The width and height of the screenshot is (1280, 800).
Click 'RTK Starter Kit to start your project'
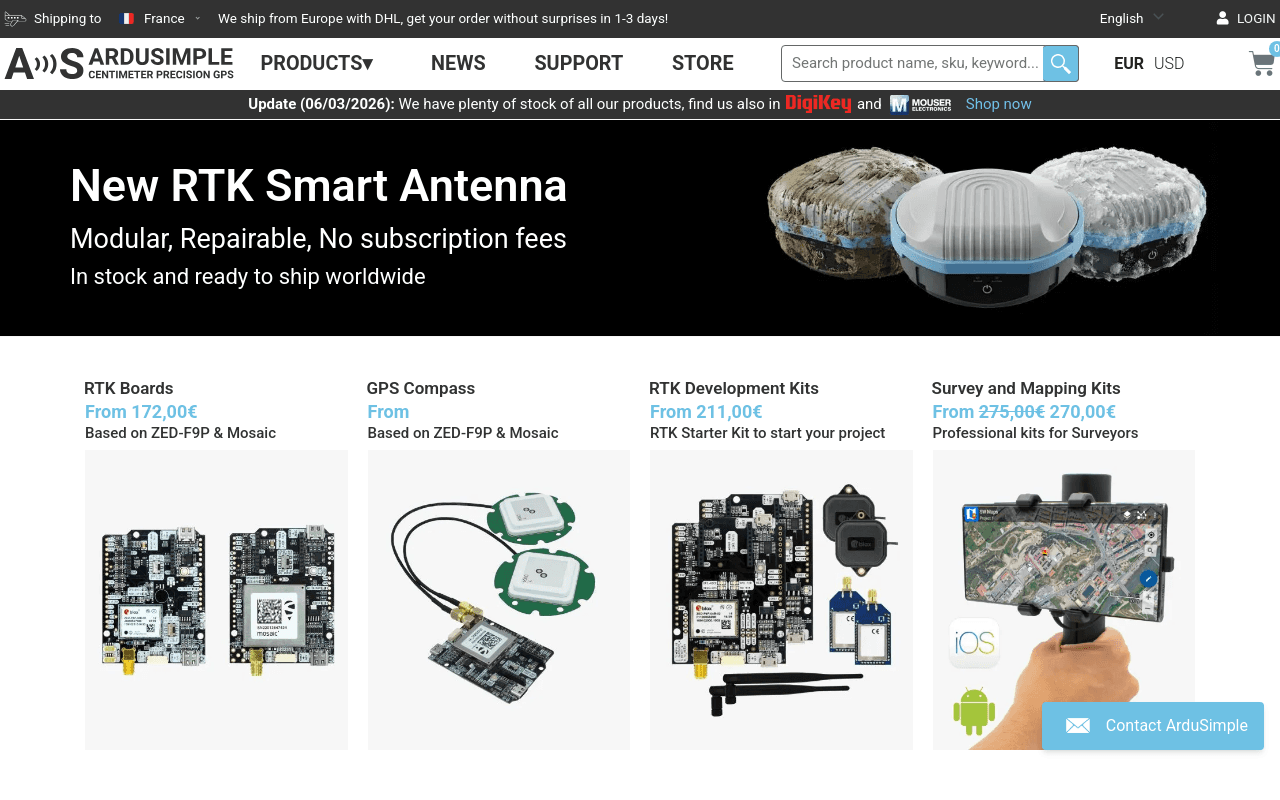tap(768, 433)
